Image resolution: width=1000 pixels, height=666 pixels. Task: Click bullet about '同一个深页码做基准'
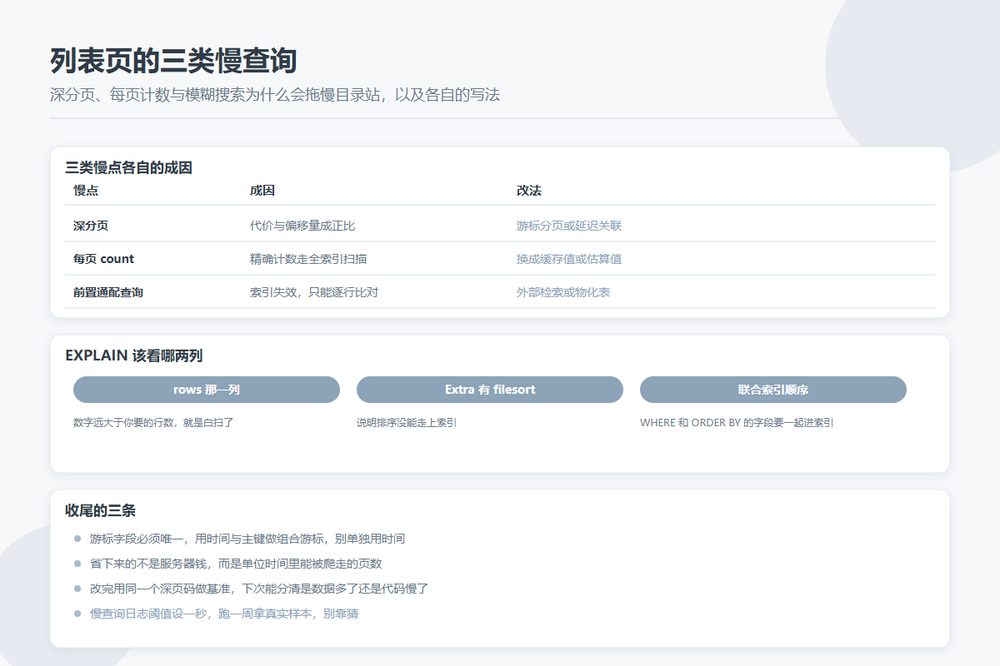[x=259, y=588]
